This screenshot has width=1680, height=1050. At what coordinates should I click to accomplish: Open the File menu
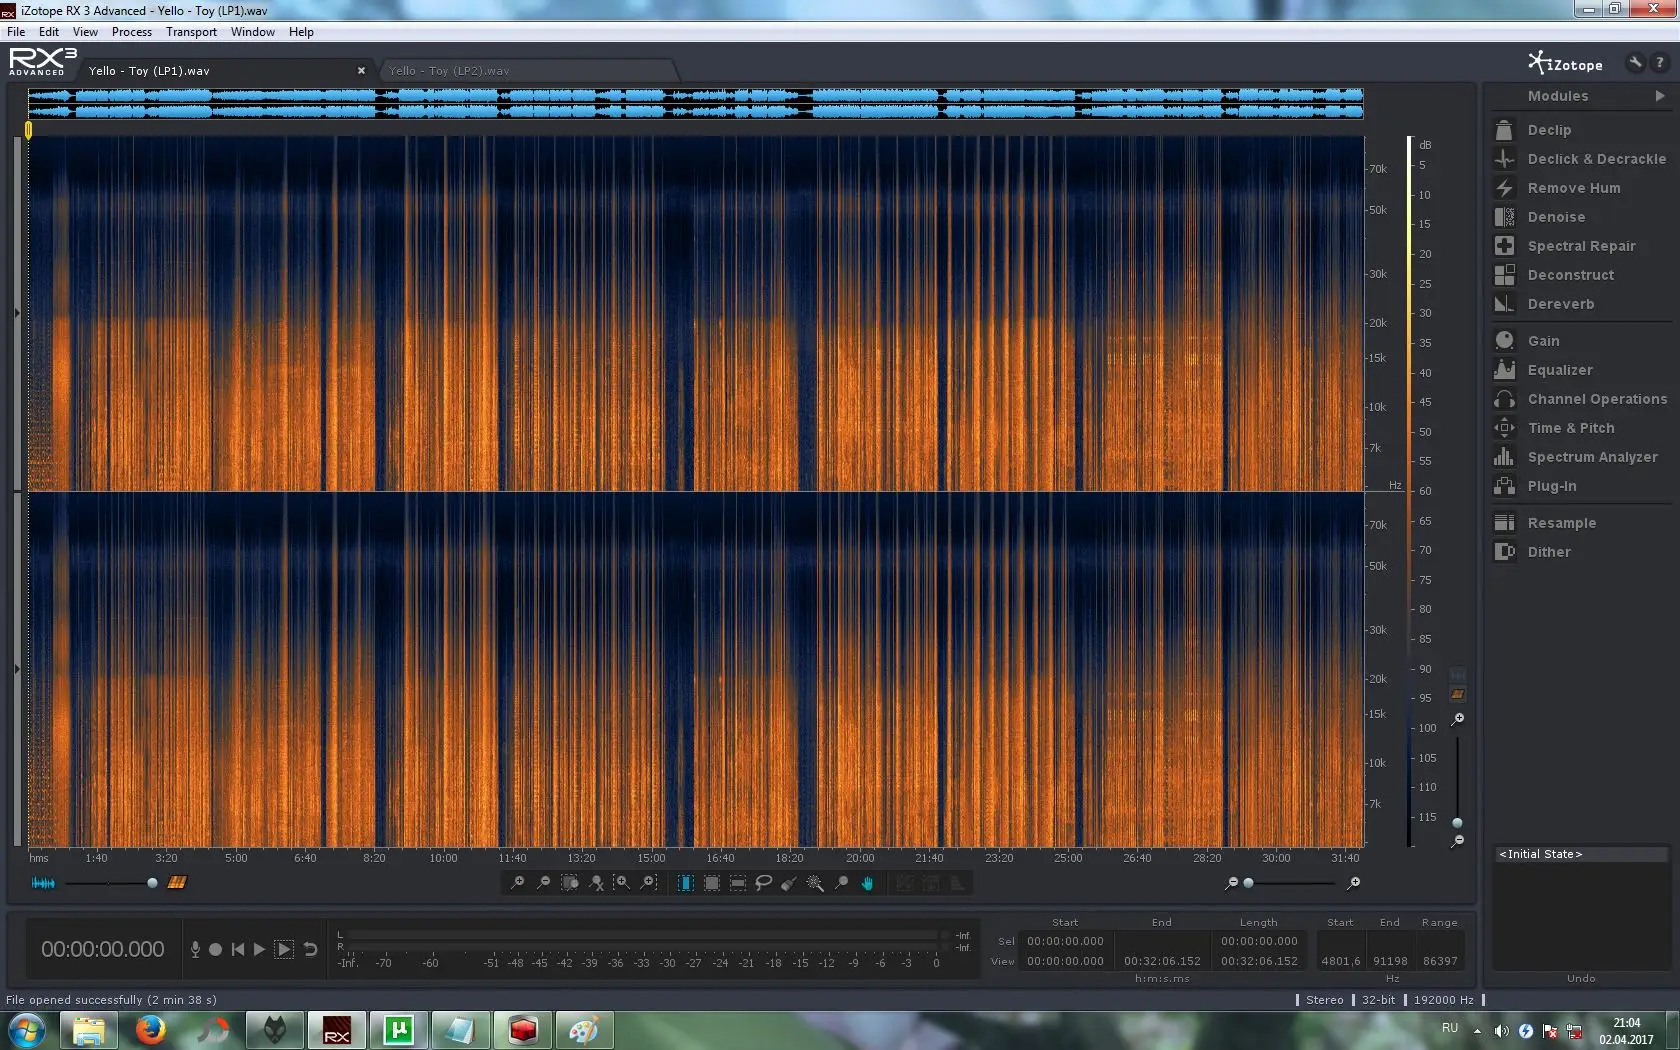click(x=16, y=32)
